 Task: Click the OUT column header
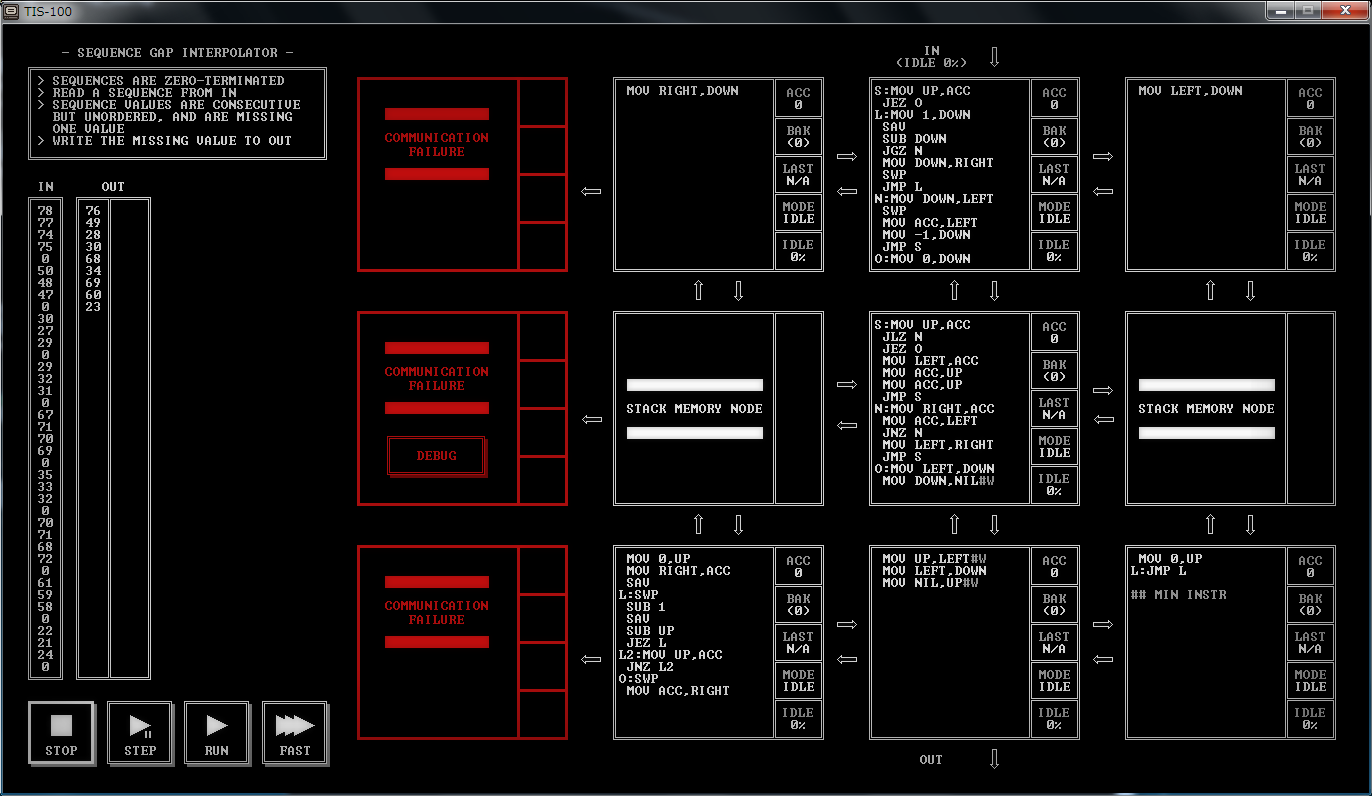coord(113,187)
